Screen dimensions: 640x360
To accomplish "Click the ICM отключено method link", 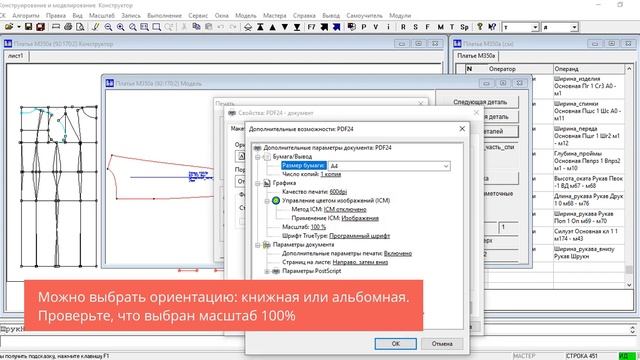I will [345, 209].
